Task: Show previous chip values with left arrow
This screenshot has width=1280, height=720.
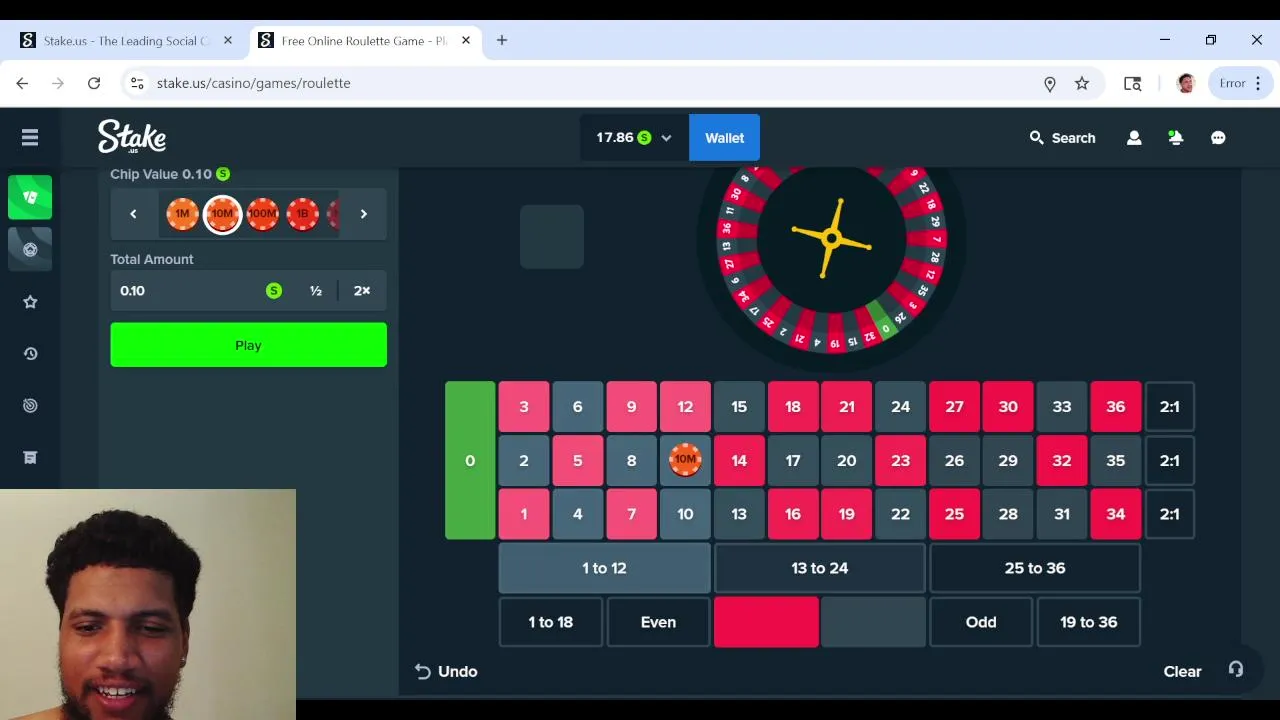Action: click(133, 214)
